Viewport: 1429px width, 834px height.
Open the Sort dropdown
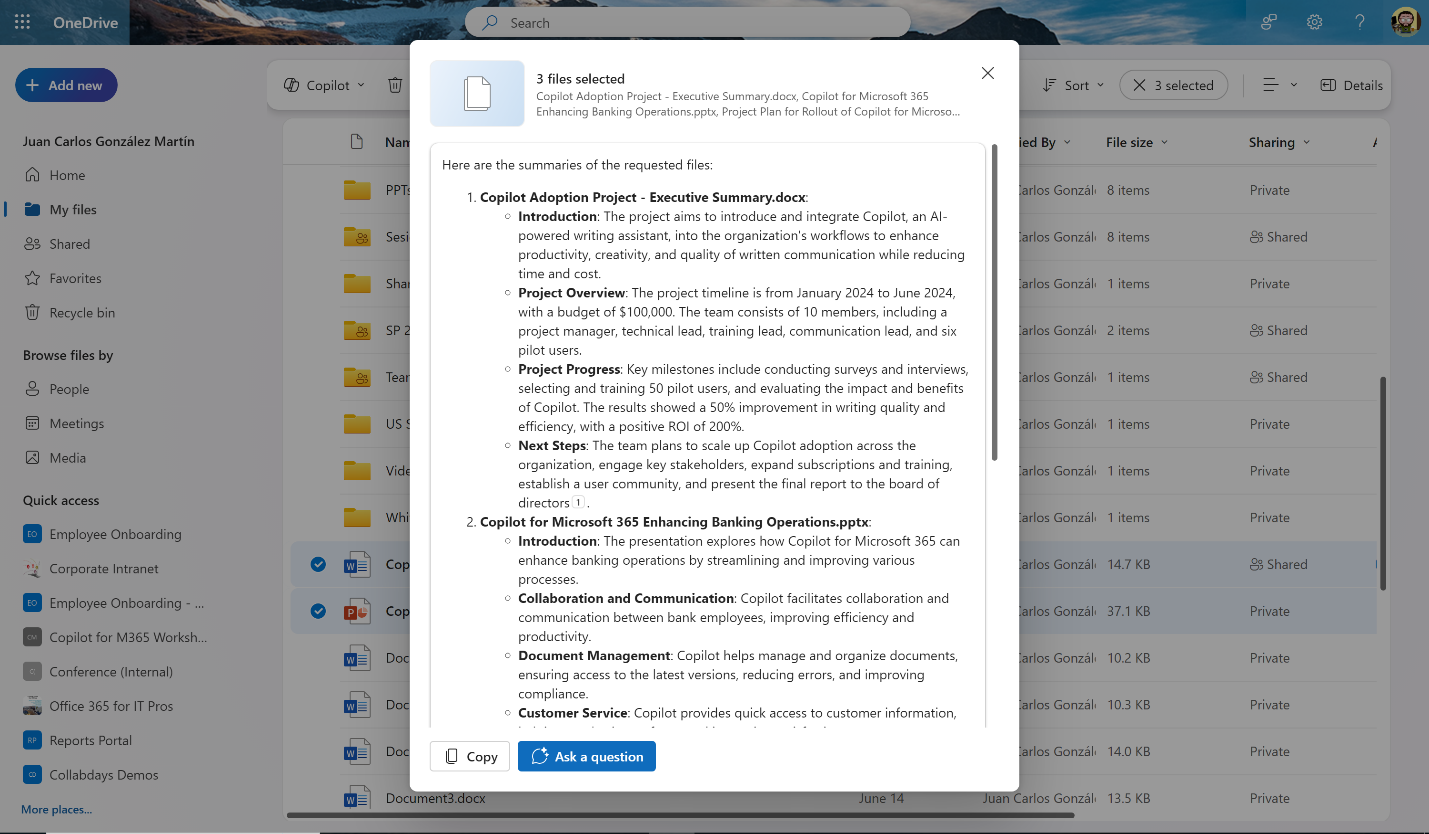click(x=1072, y=85)
